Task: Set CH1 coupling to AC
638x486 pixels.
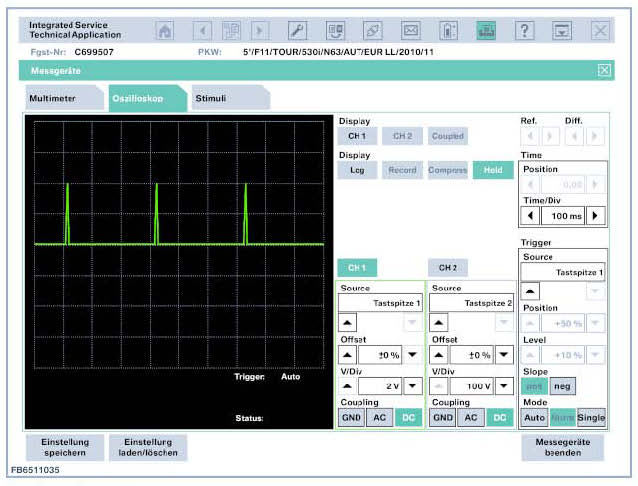Action: 380,418
